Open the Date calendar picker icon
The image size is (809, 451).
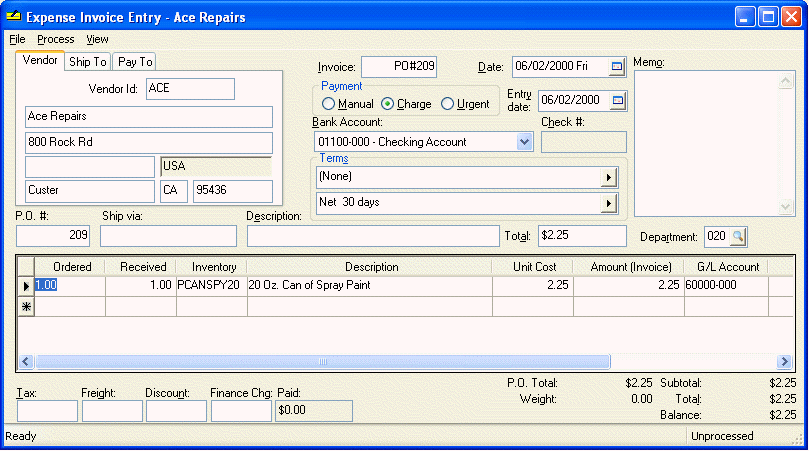point(617,67)
